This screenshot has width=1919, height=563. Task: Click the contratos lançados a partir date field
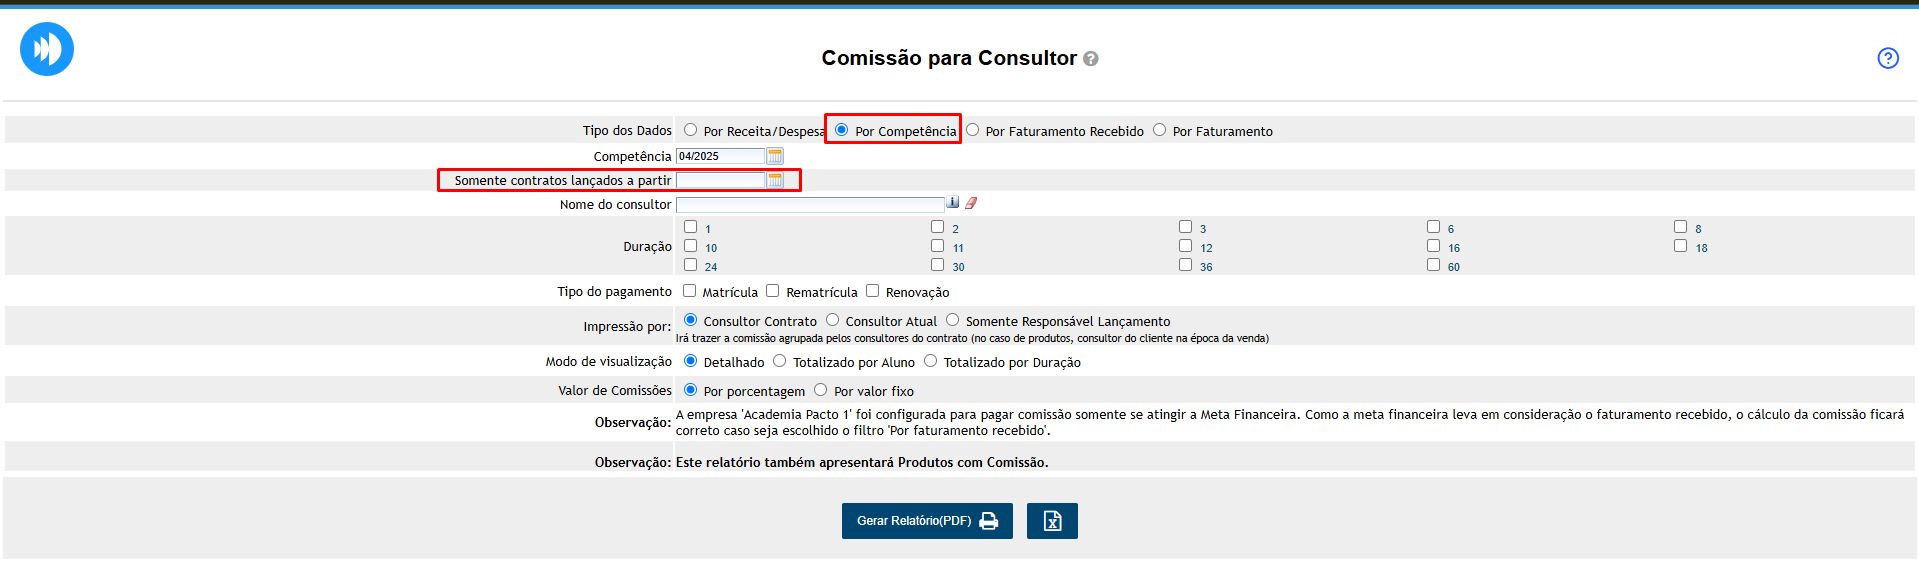point(720,180)
